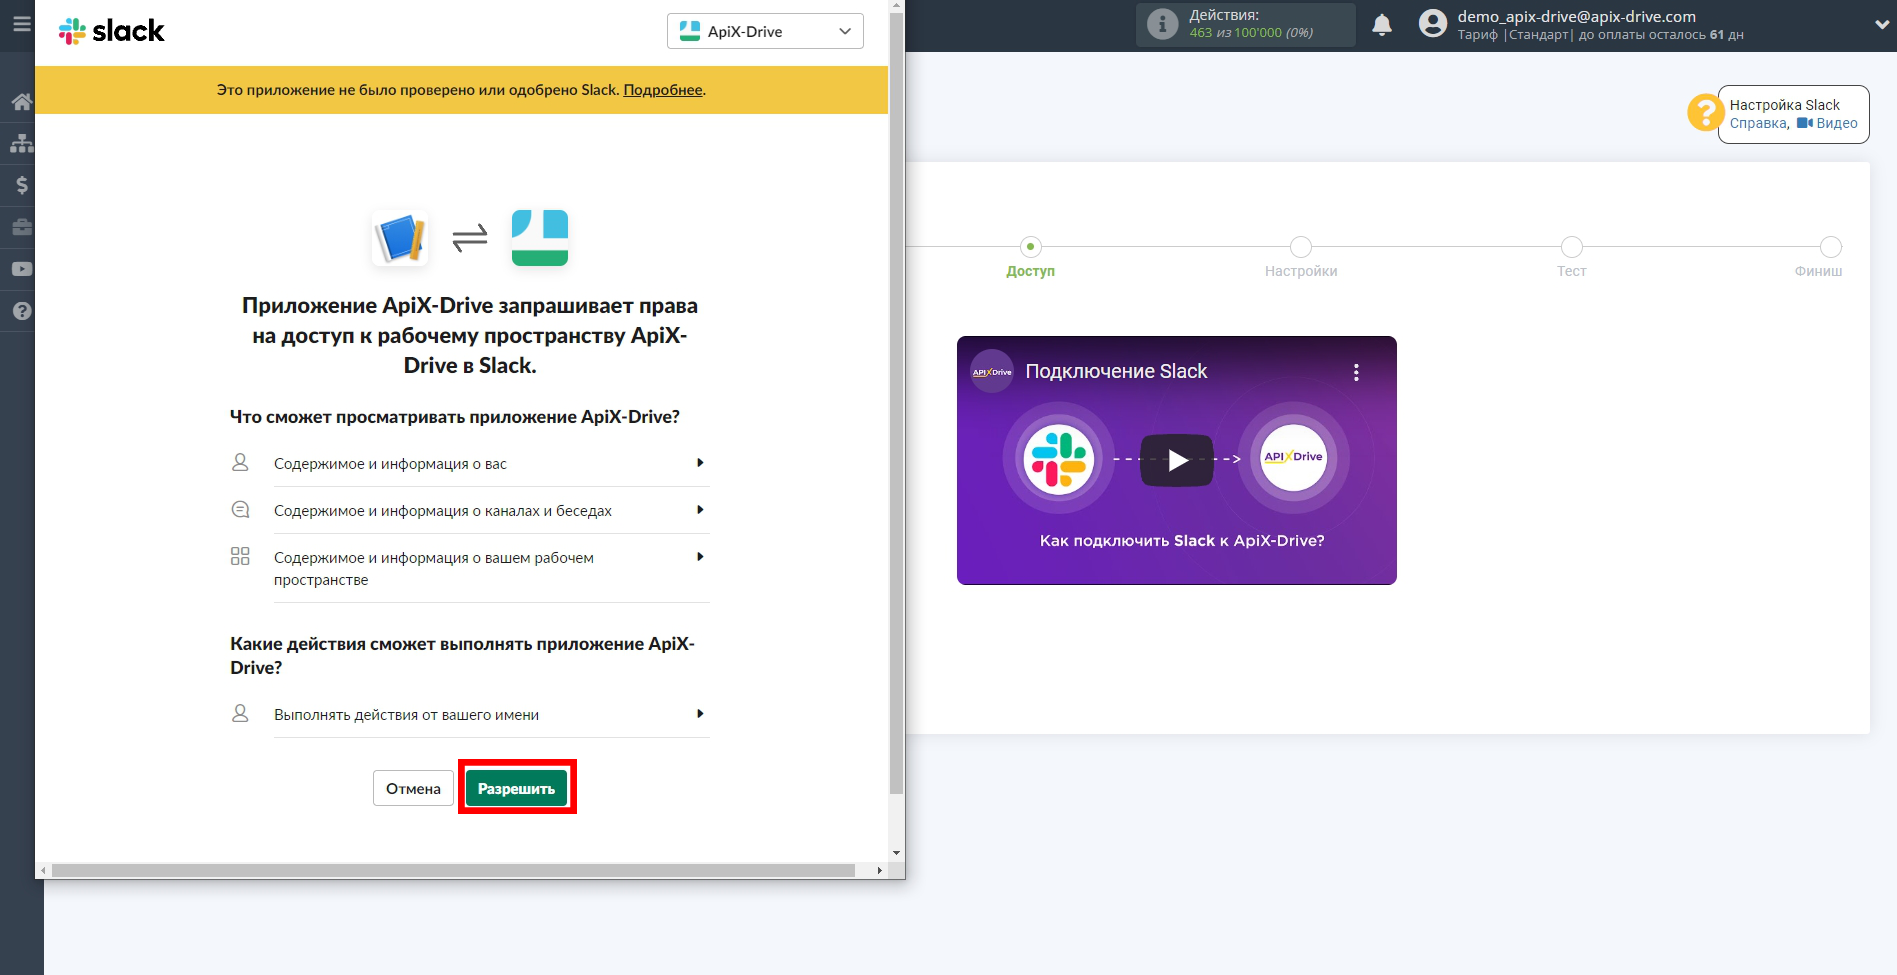Click the vertical scrollbar of Slack dialog
The width and height of the screenshot is (1897, 975).
click(x=896, y=404)
